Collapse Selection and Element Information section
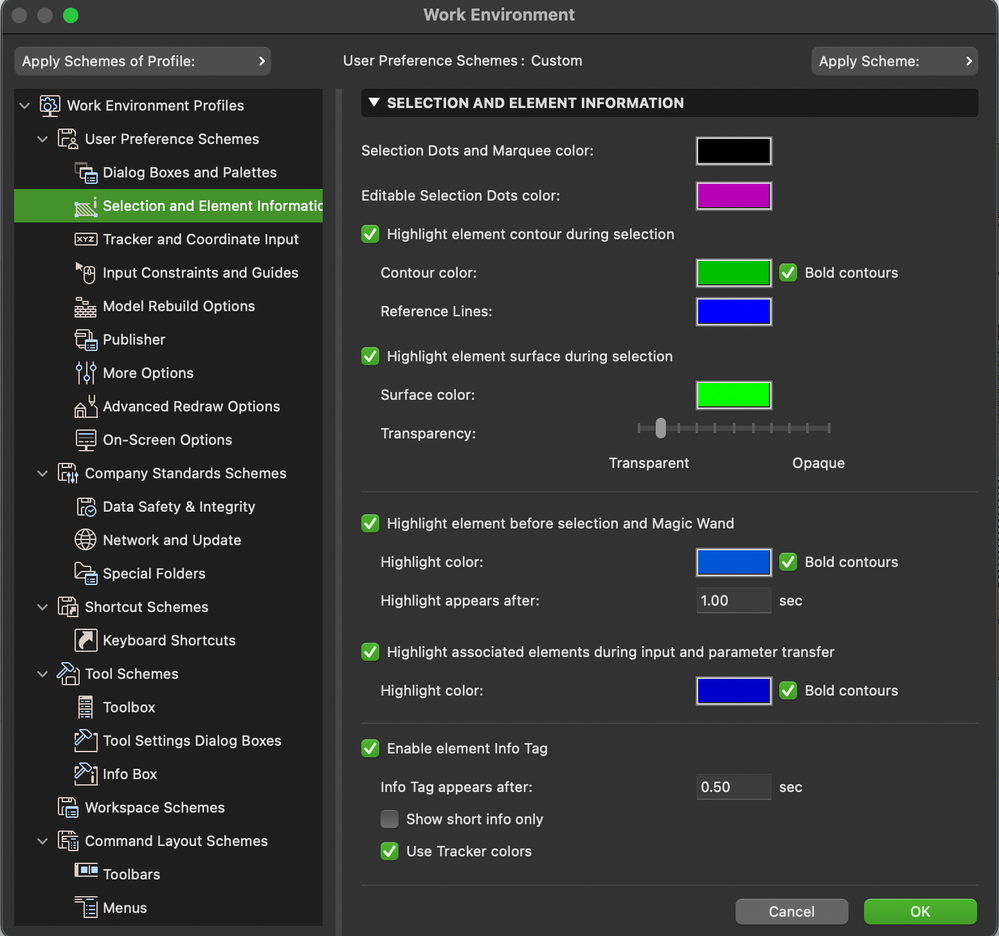Viewport: 999px width, 936px height. (374, 103)
